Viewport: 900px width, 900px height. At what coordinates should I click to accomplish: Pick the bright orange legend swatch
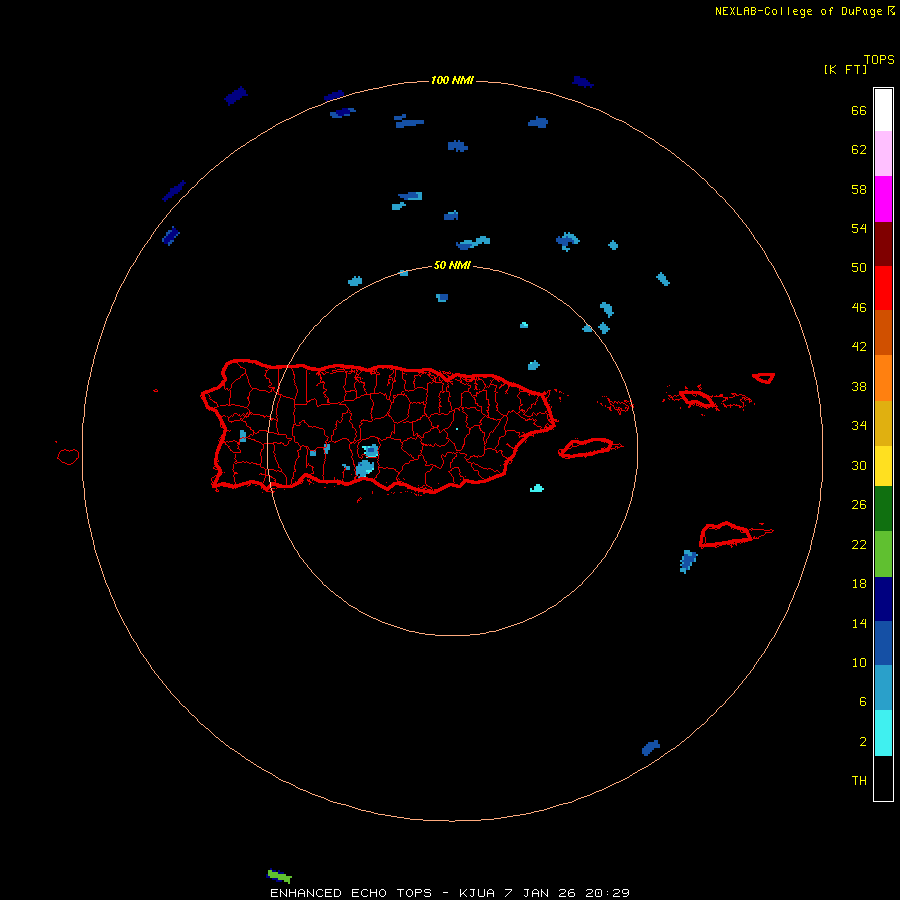click(883, 378)
